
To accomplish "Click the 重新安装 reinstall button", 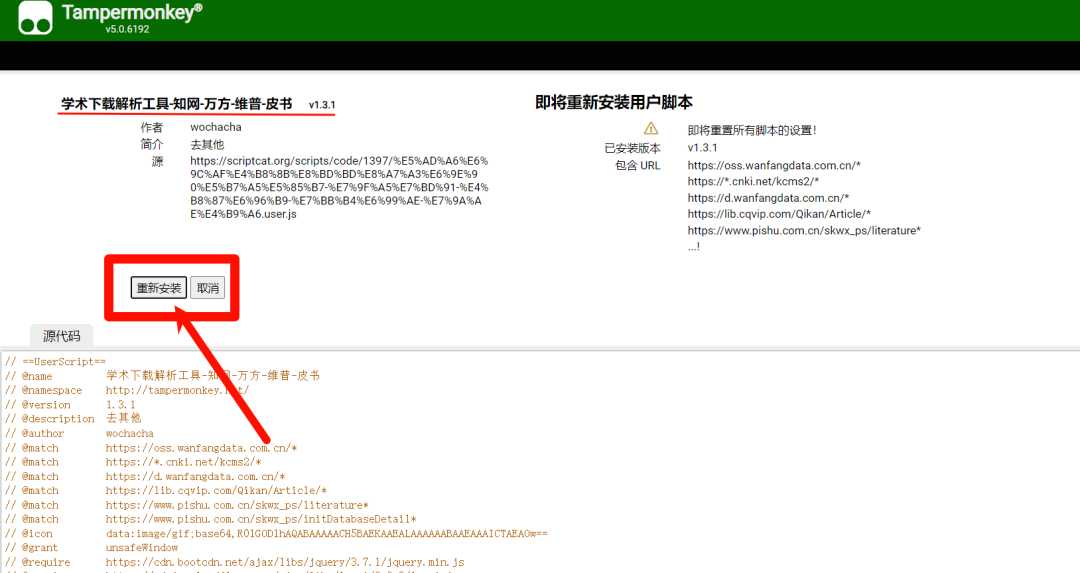I will tap(158, 288).
